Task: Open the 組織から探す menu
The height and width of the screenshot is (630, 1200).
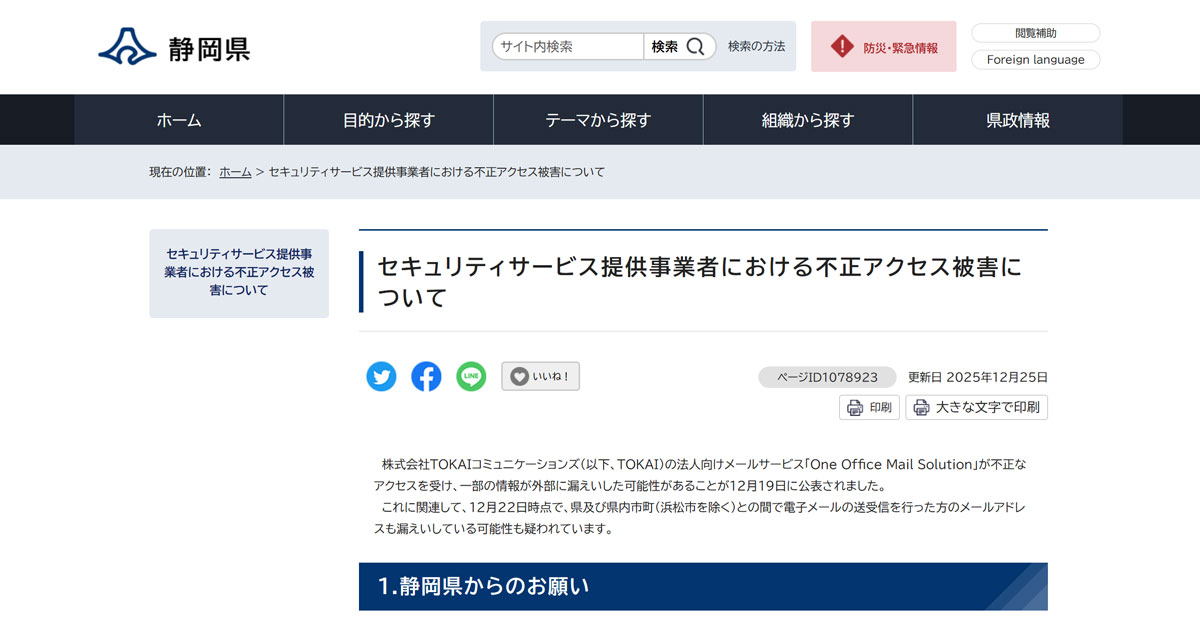Action: (x=807, y=119)
